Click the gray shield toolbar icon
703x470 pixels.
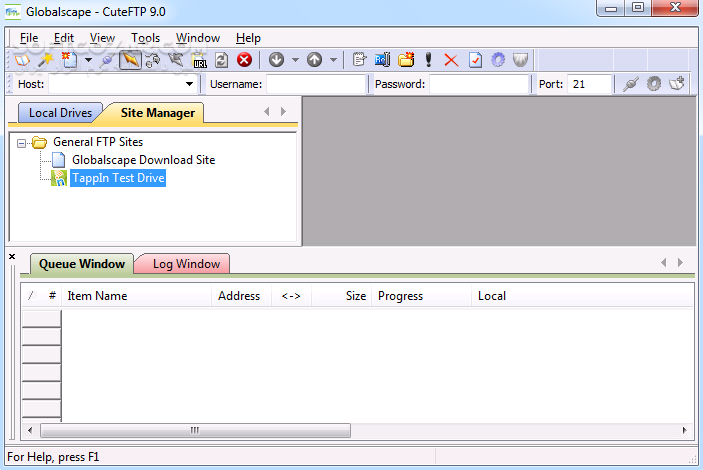tap(521, 60)
